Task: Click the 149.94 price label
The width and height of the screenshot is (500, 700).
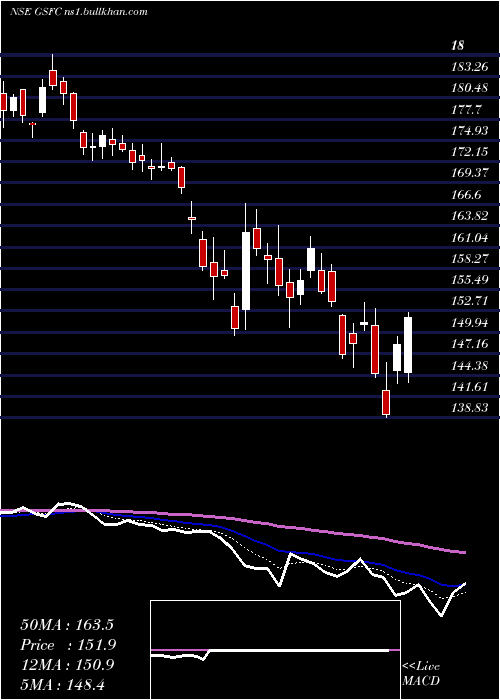Action: click(470, 322)
